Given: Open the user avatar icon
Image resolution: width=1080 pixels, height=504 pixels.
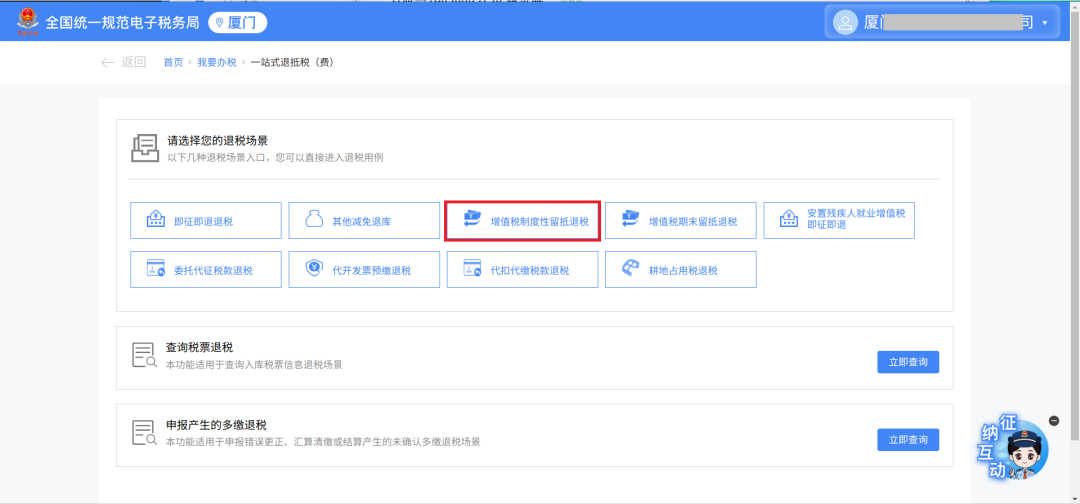Looking at the screenshot, I should [844, 23].
